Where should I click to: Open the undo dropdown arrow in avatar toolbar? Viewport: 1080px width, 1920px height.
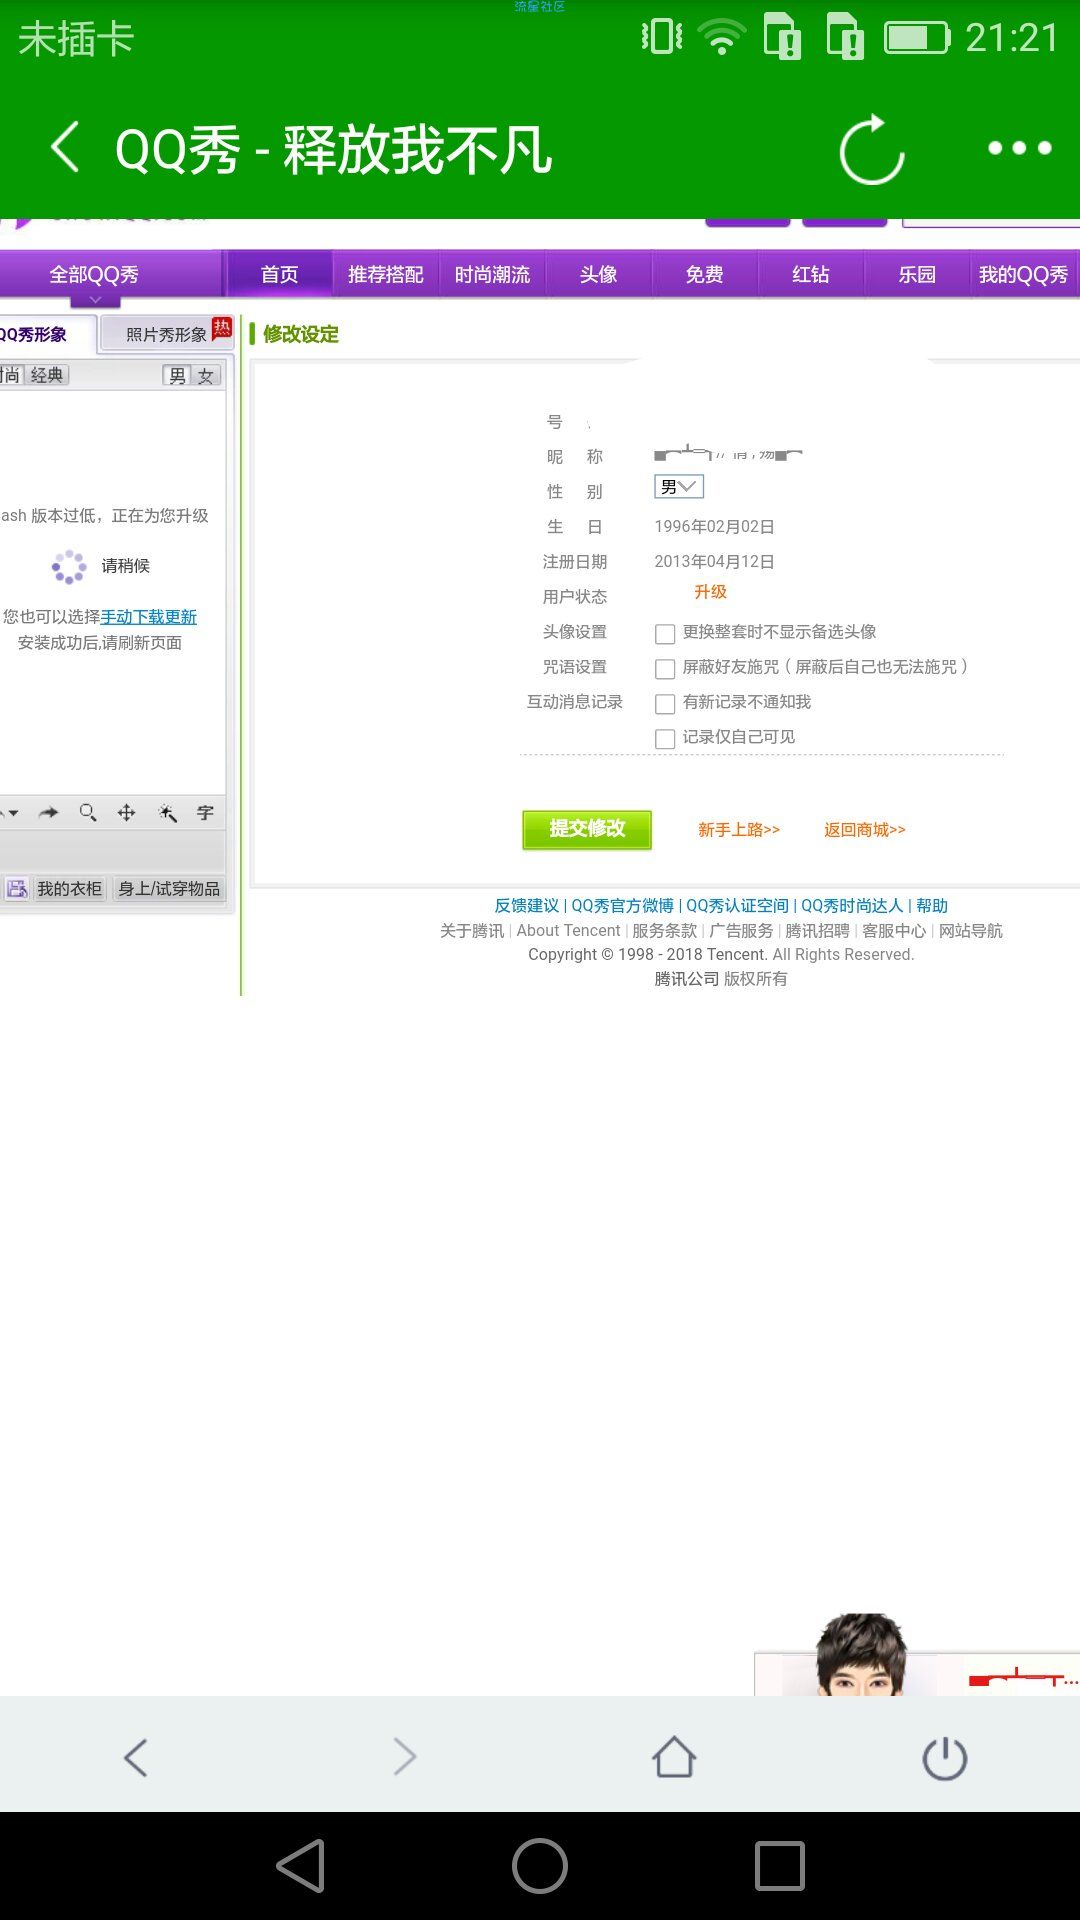[x=12, y=813]
